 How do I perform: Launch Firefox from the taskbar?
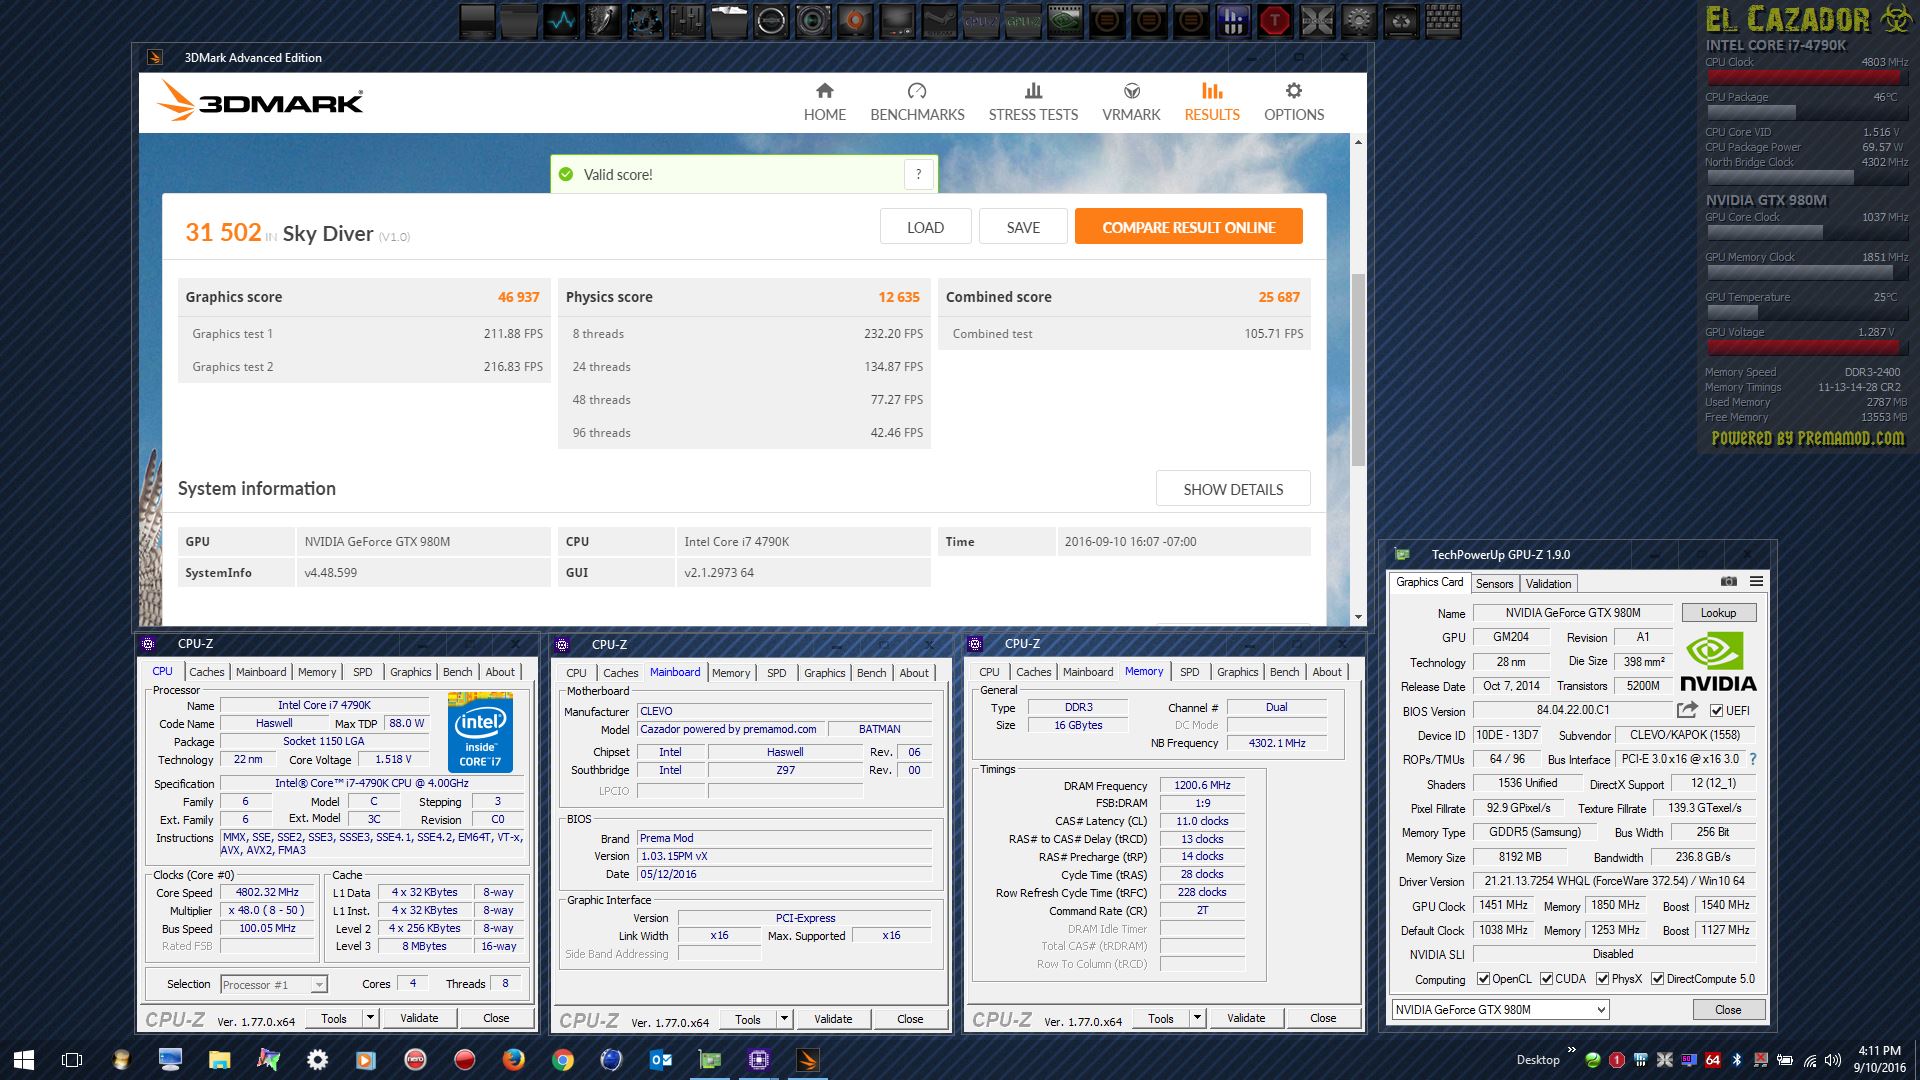coord(513,1060)
